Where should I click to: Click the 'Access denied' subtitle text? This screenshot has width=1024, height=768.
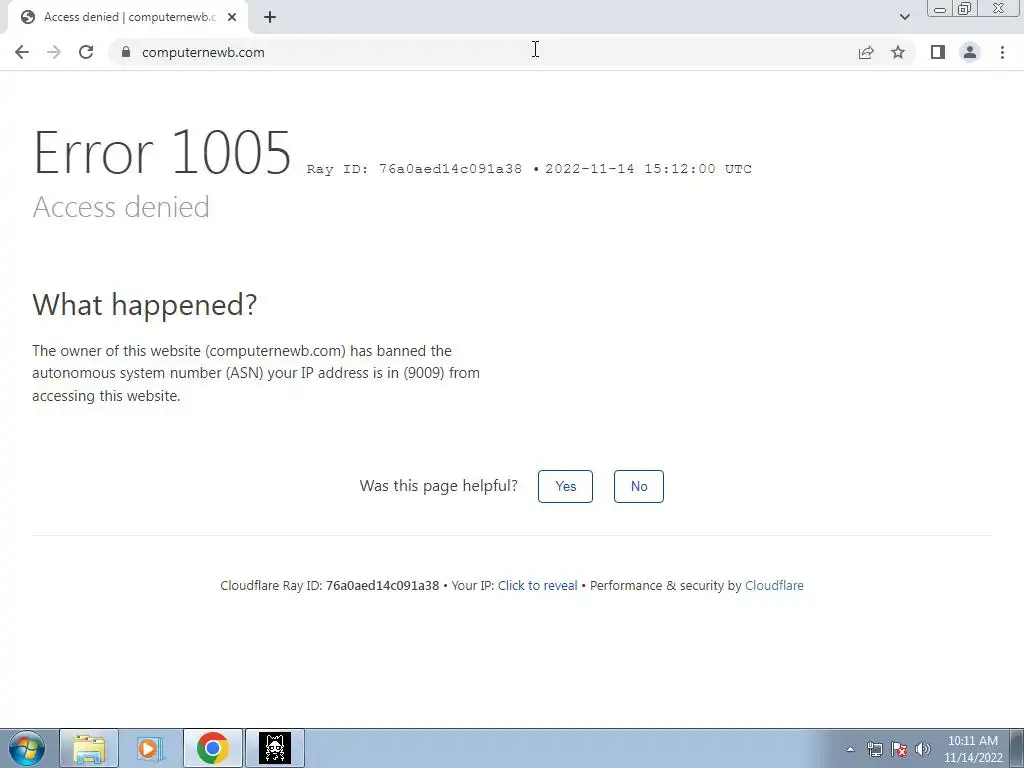121,207
